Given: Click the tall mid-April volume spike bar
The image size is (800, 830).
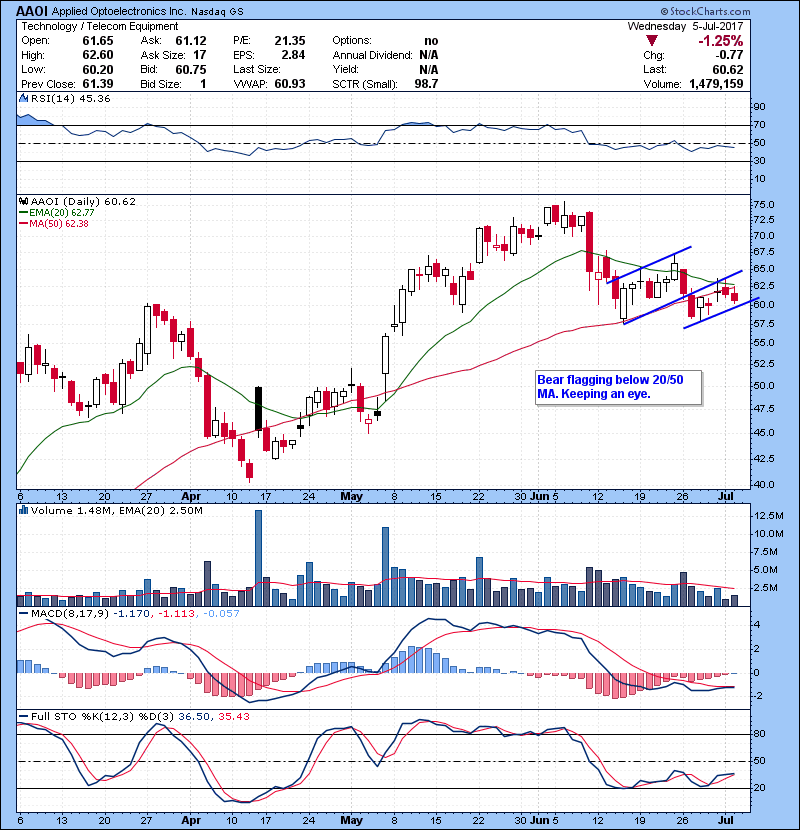Looking at the screenshot, I should [258, 558].
